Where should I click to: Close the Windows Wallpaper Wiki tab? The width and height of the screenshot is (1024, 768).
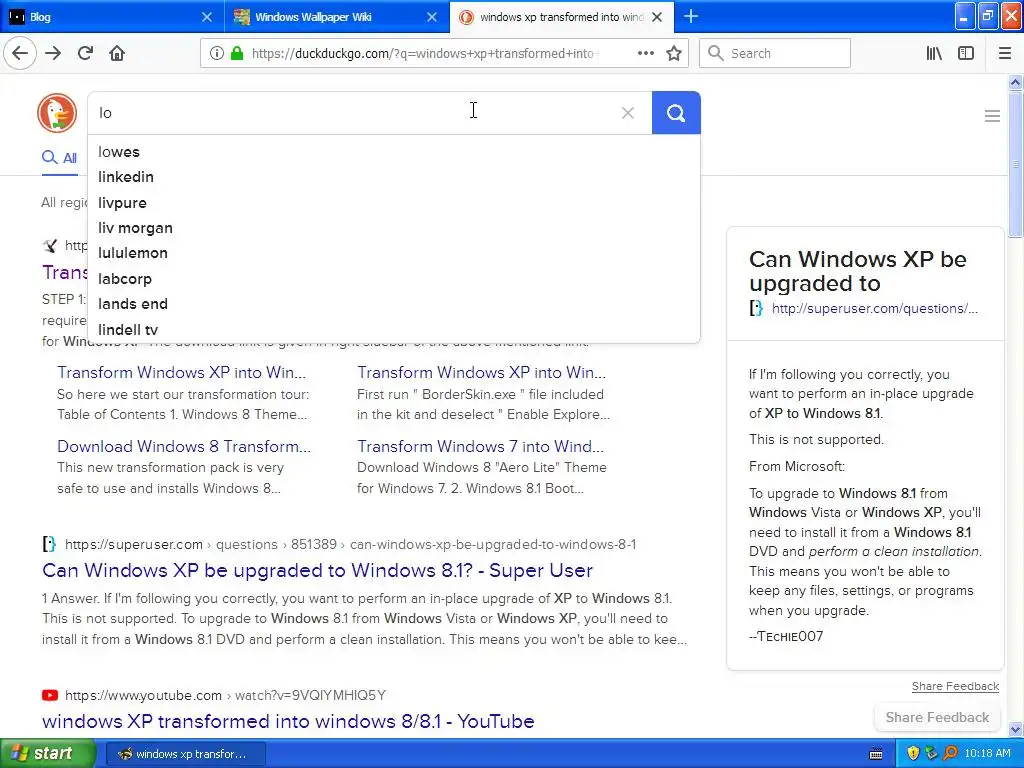pos(432,17)
